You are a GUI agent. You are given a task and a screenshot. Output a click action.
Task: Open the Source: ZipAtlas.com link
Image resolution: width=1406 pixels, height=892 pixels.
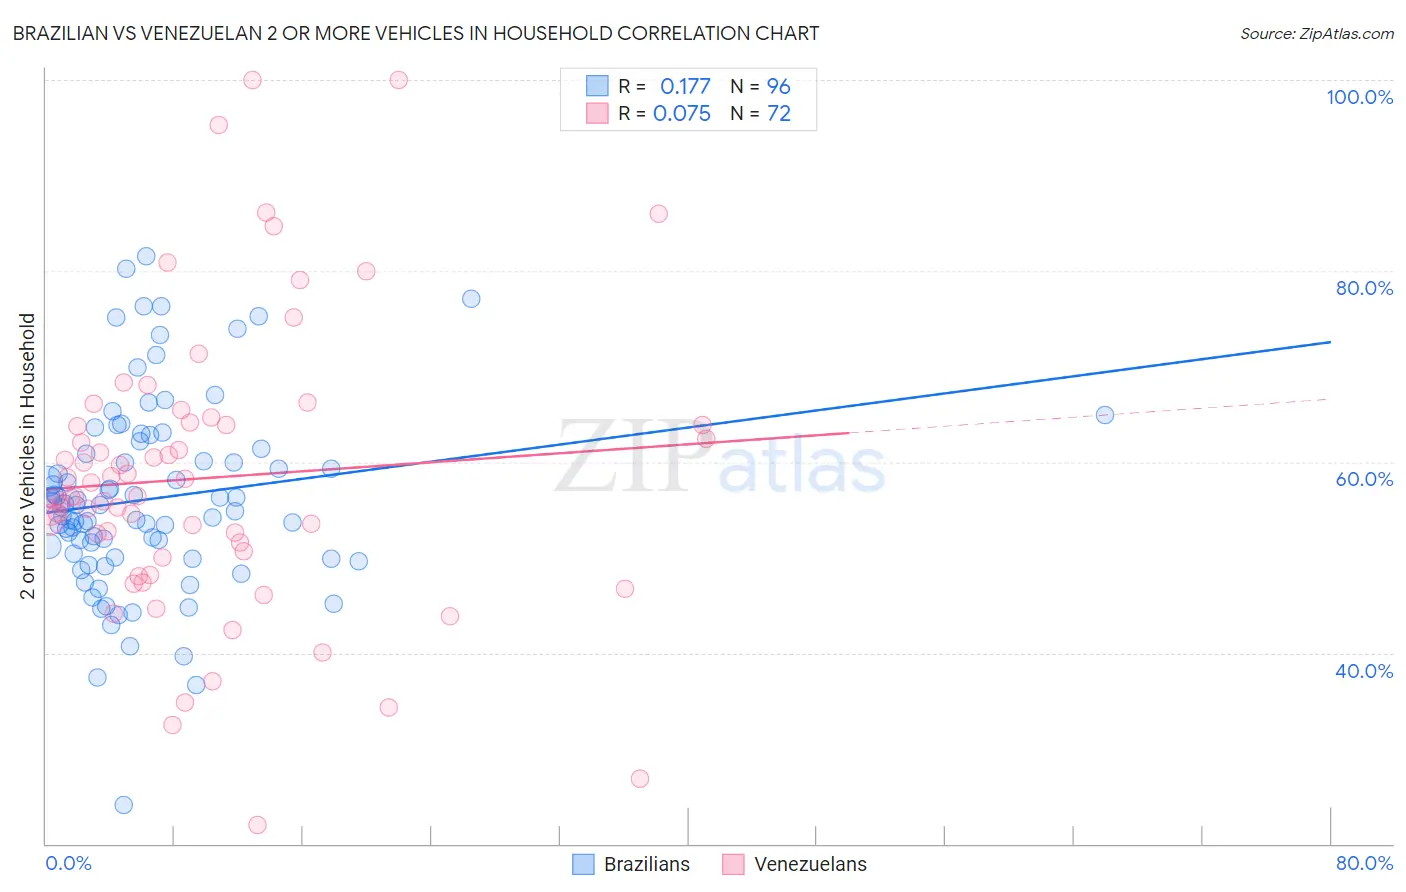point(1316,33)
